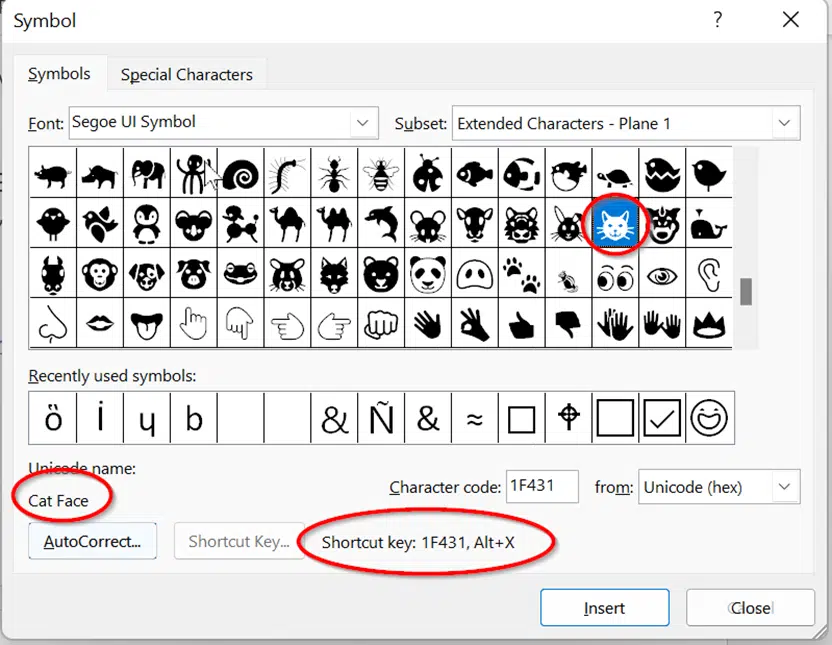This screenshot has width=832, height=645.
Task: Open the AutoCorrect options
Action: pos(92,541)
